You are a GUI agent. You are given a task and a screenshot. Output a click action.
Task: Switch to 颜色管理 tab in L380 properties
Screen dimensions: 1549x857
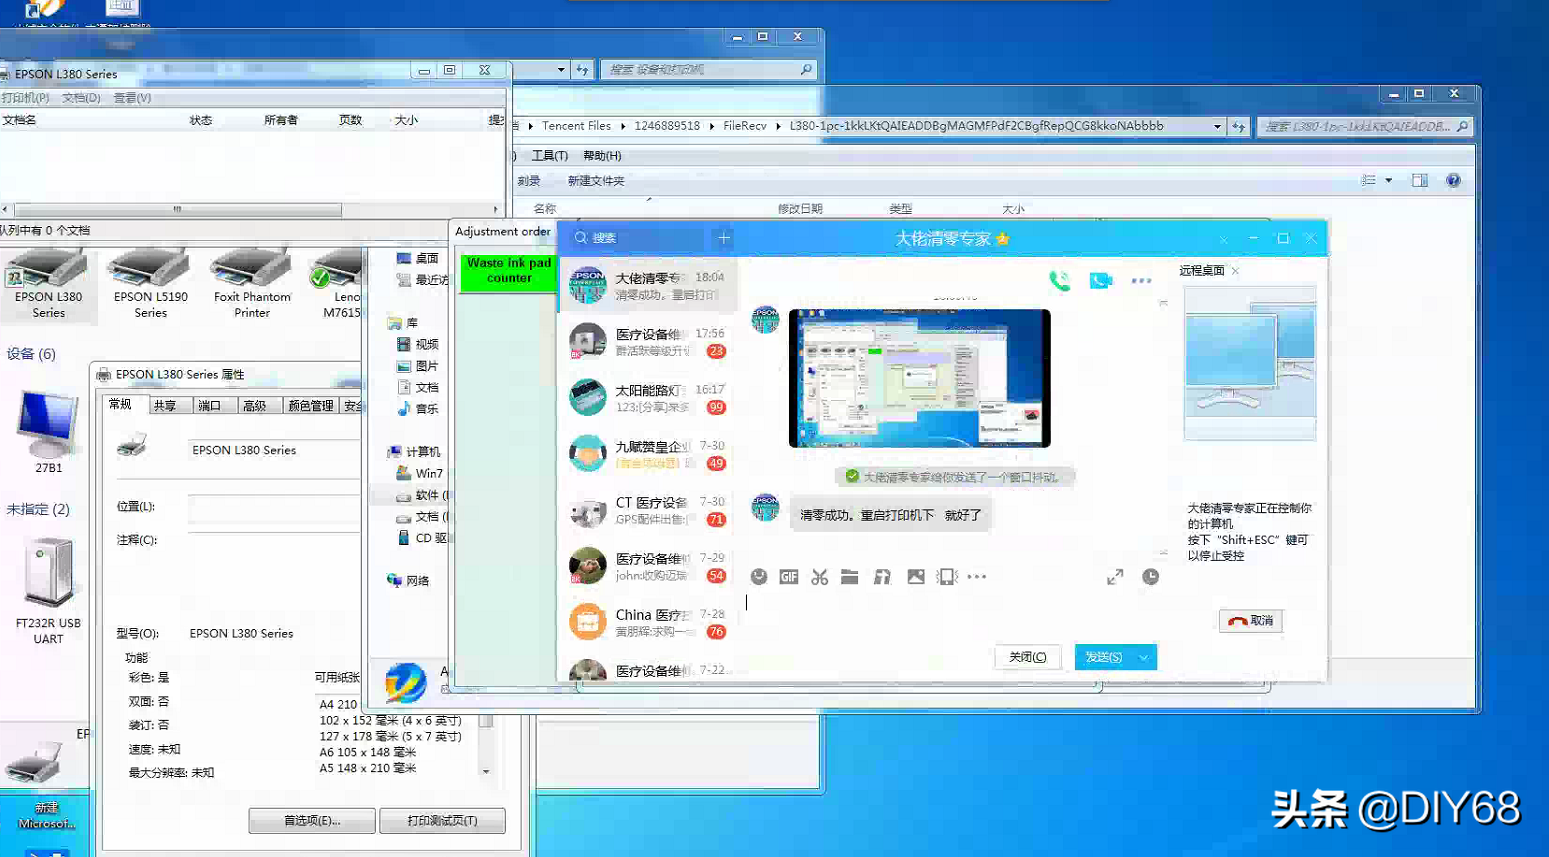pyautogui.click(x=310, y=406)
